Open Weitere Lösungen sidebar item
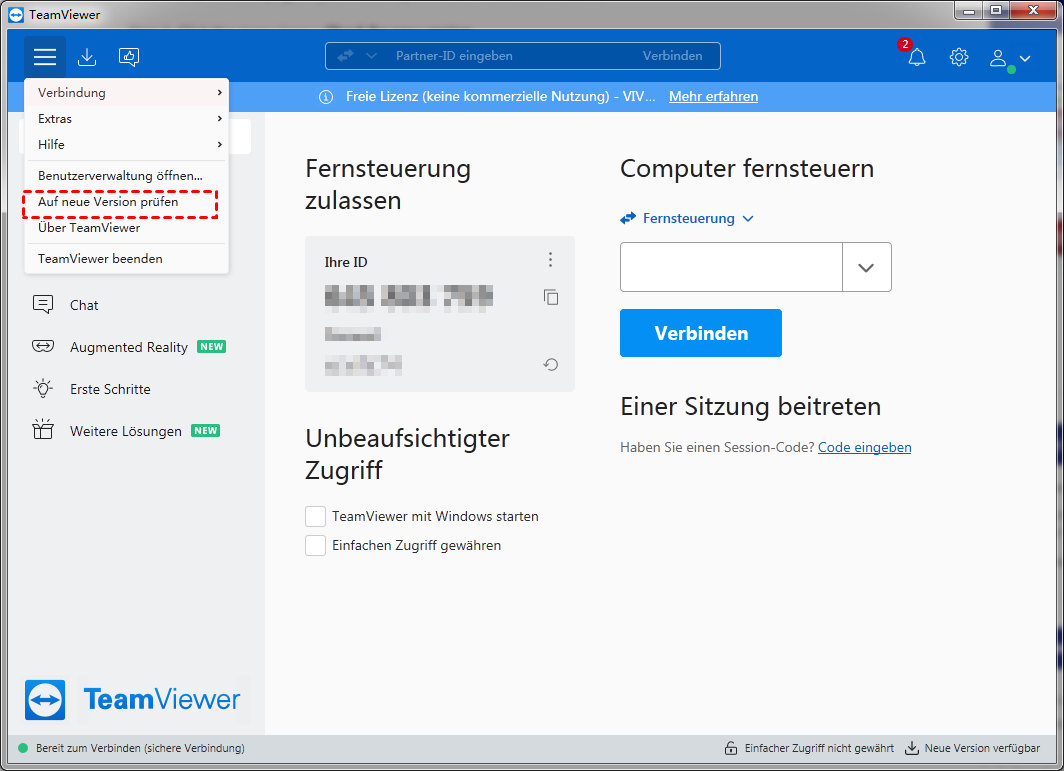1064x771 pixels. click(126, 431)
